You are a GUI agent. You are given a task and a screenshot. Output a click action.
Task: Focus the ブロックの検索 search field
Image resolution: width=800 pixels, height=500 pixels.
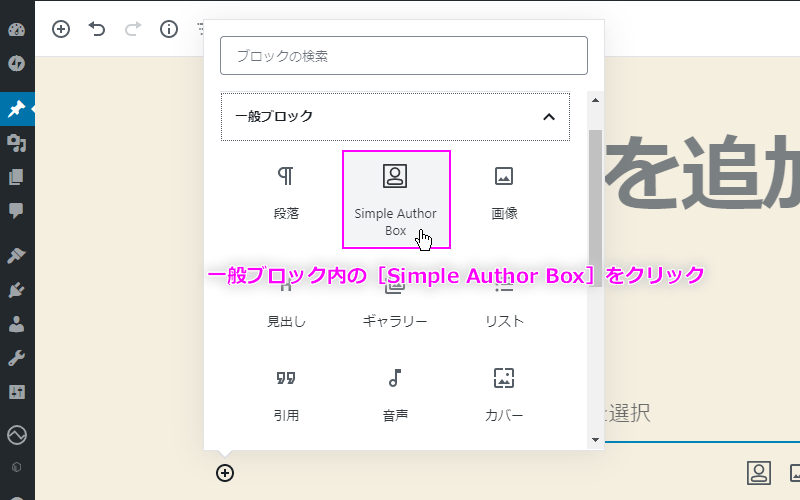404,56
